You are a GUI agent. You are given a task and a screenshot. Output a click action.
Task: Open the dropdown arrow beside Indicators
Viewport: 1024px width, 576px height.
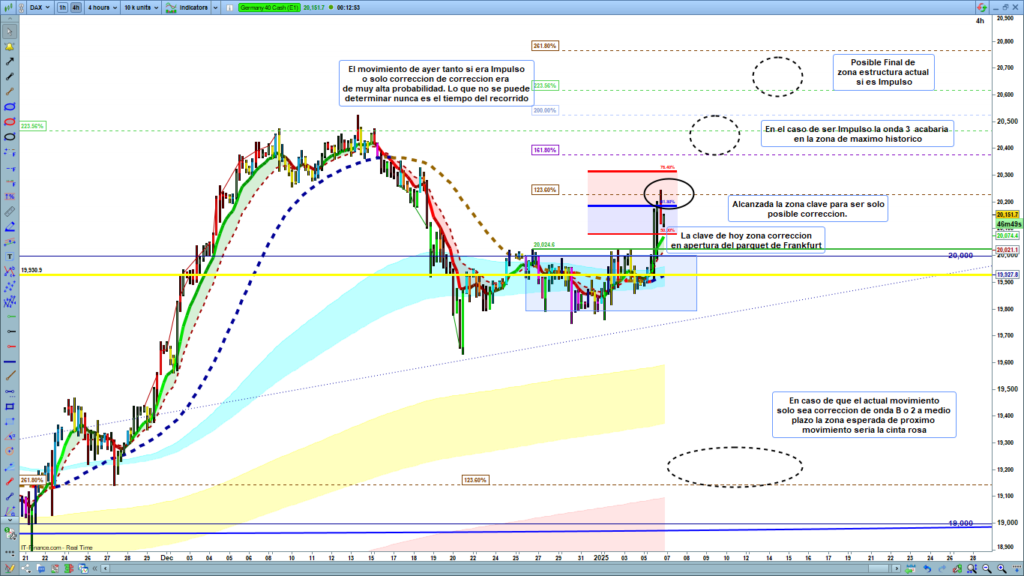point(213,7)
